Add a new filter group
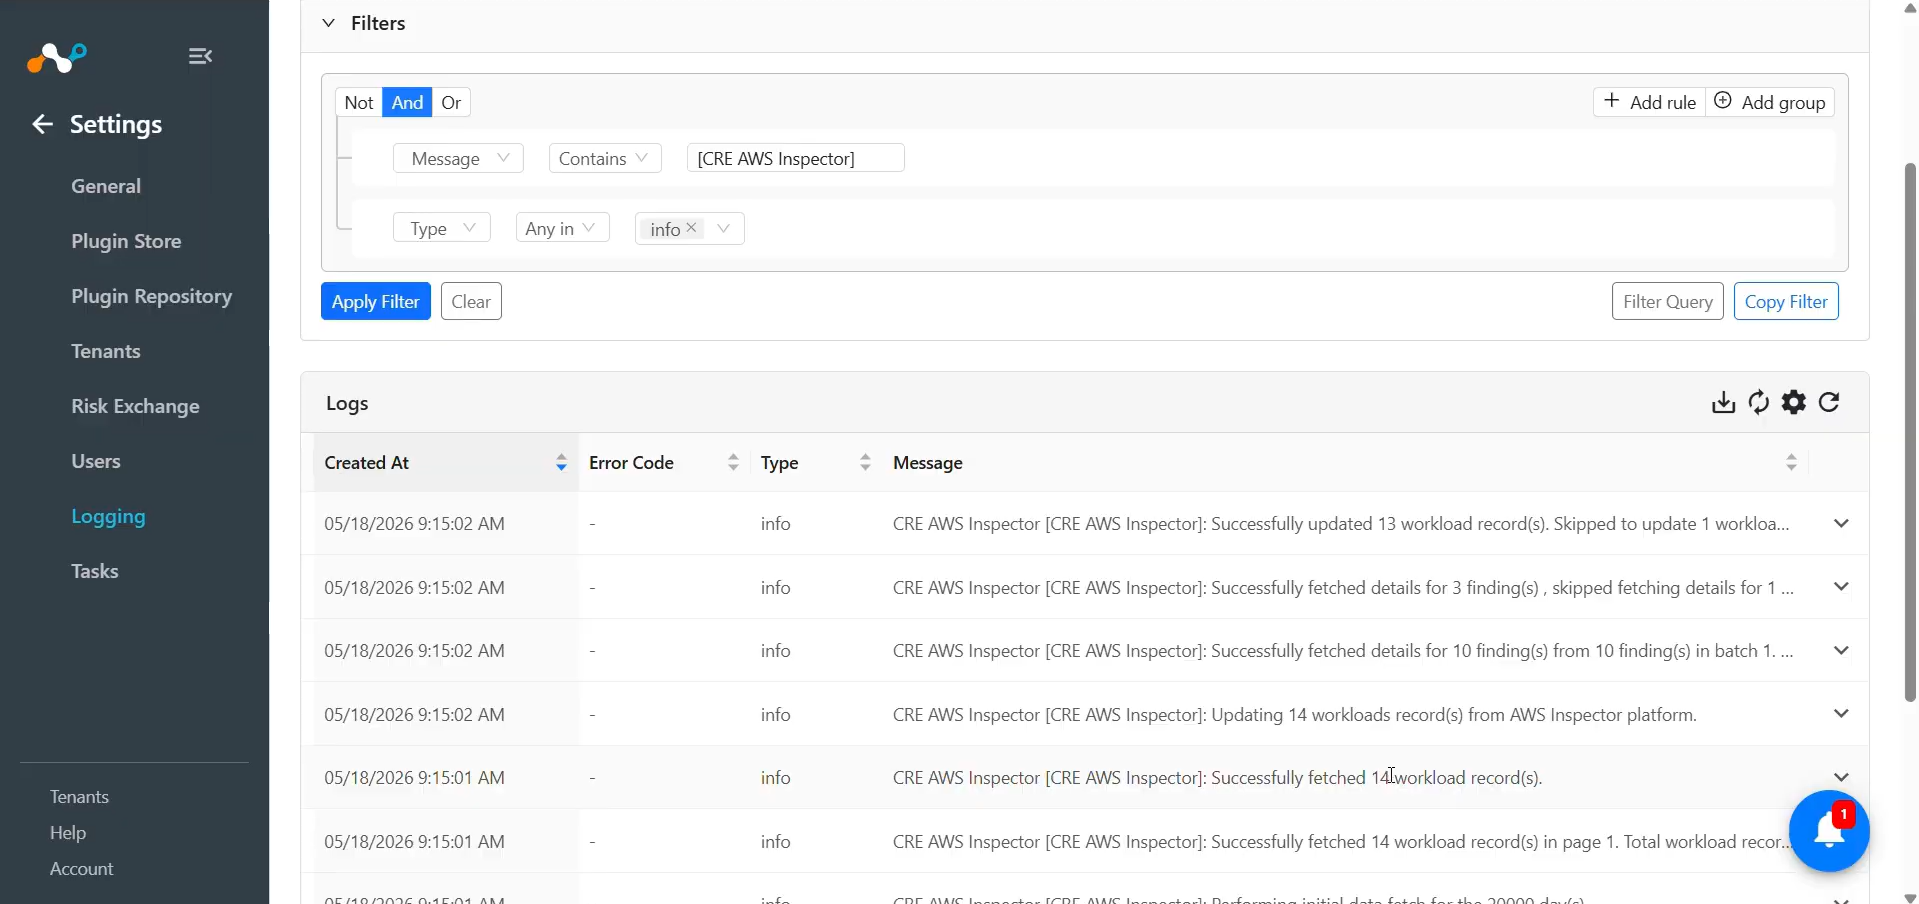 pos(1769,102)
